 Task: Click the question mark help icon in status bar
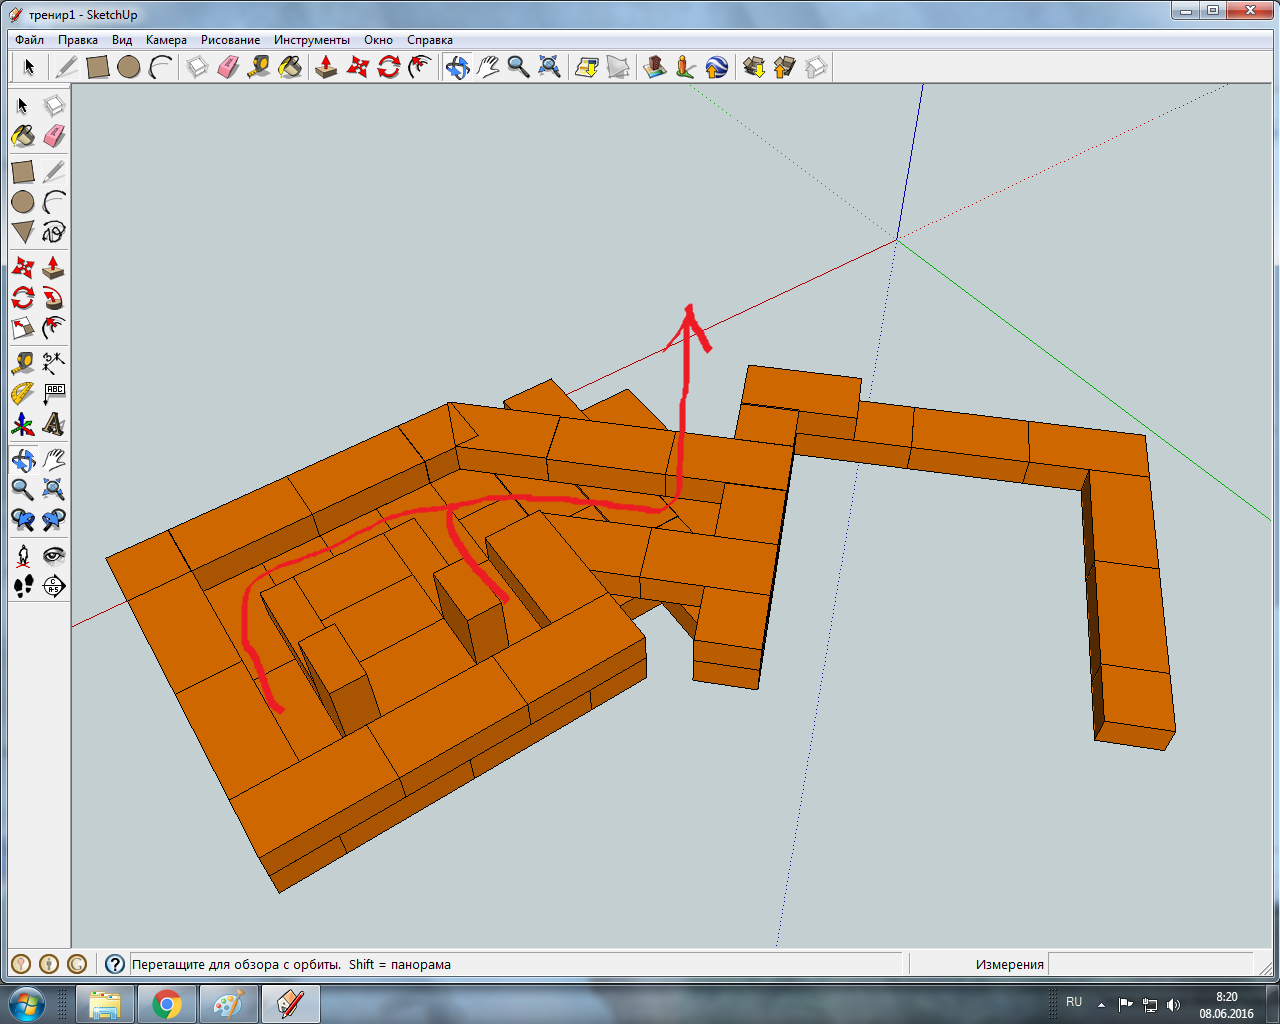[x=115, y=964]
